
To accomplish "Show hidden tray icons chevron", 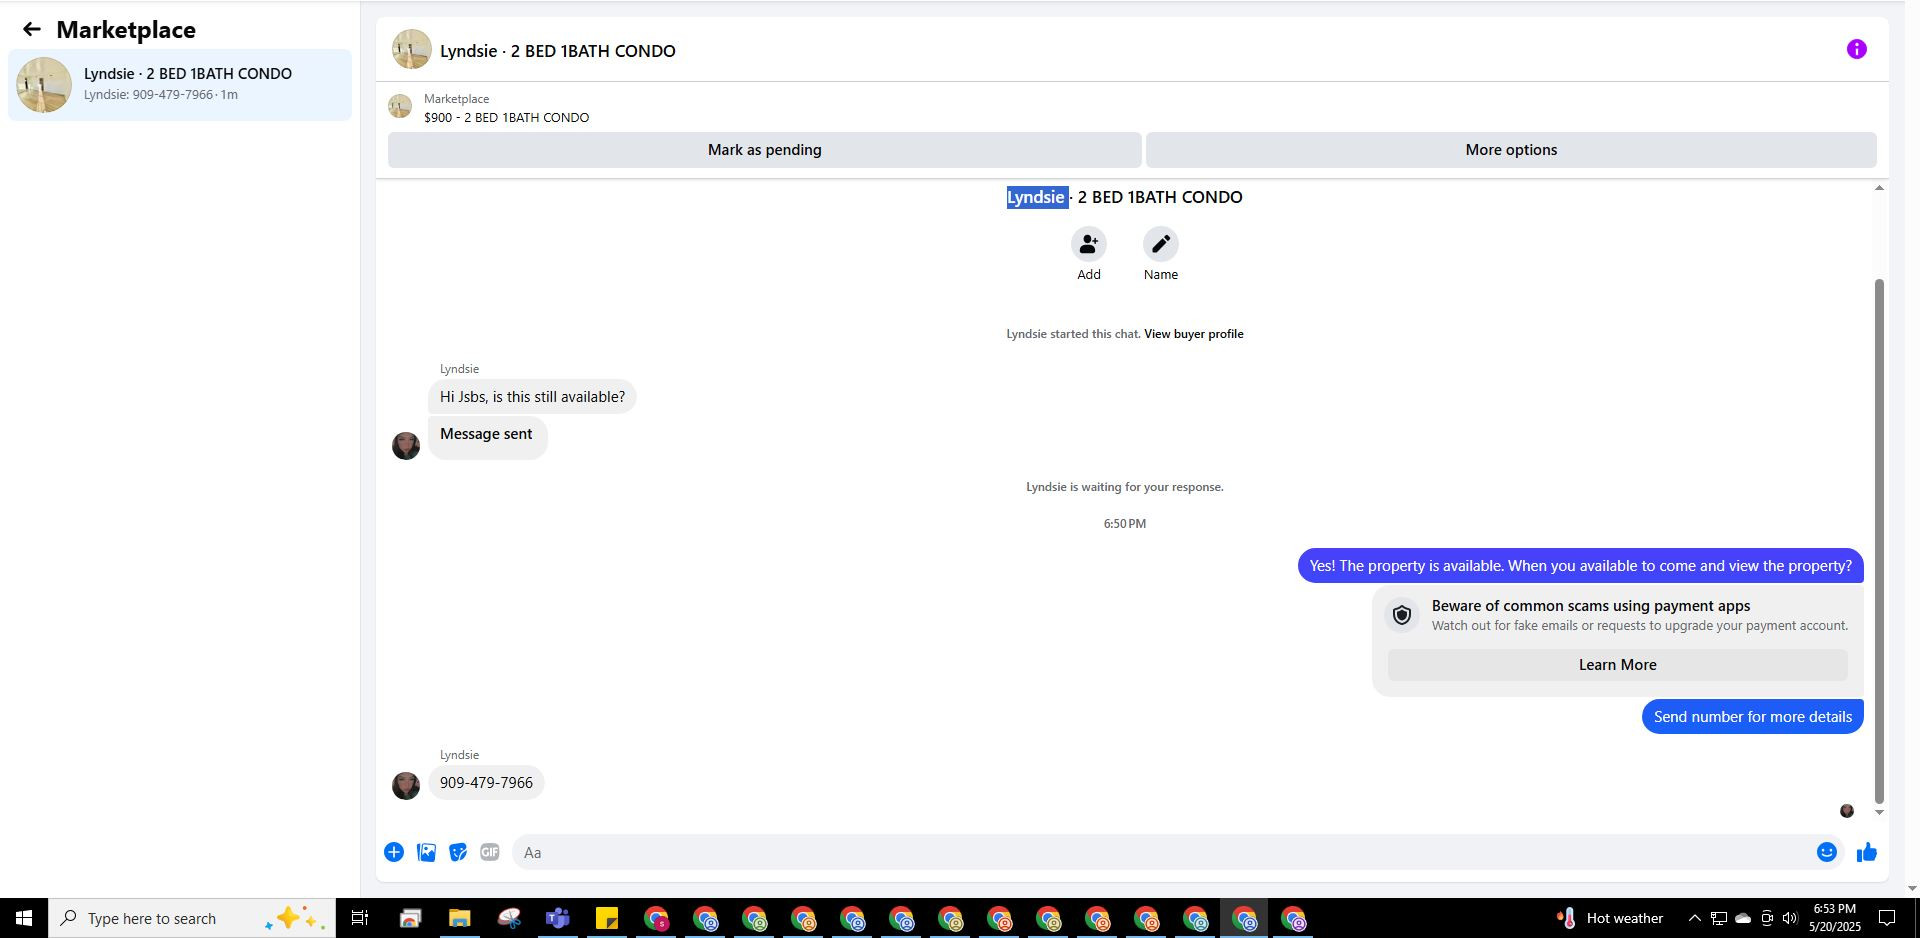I will click(x=1694, y=918).
